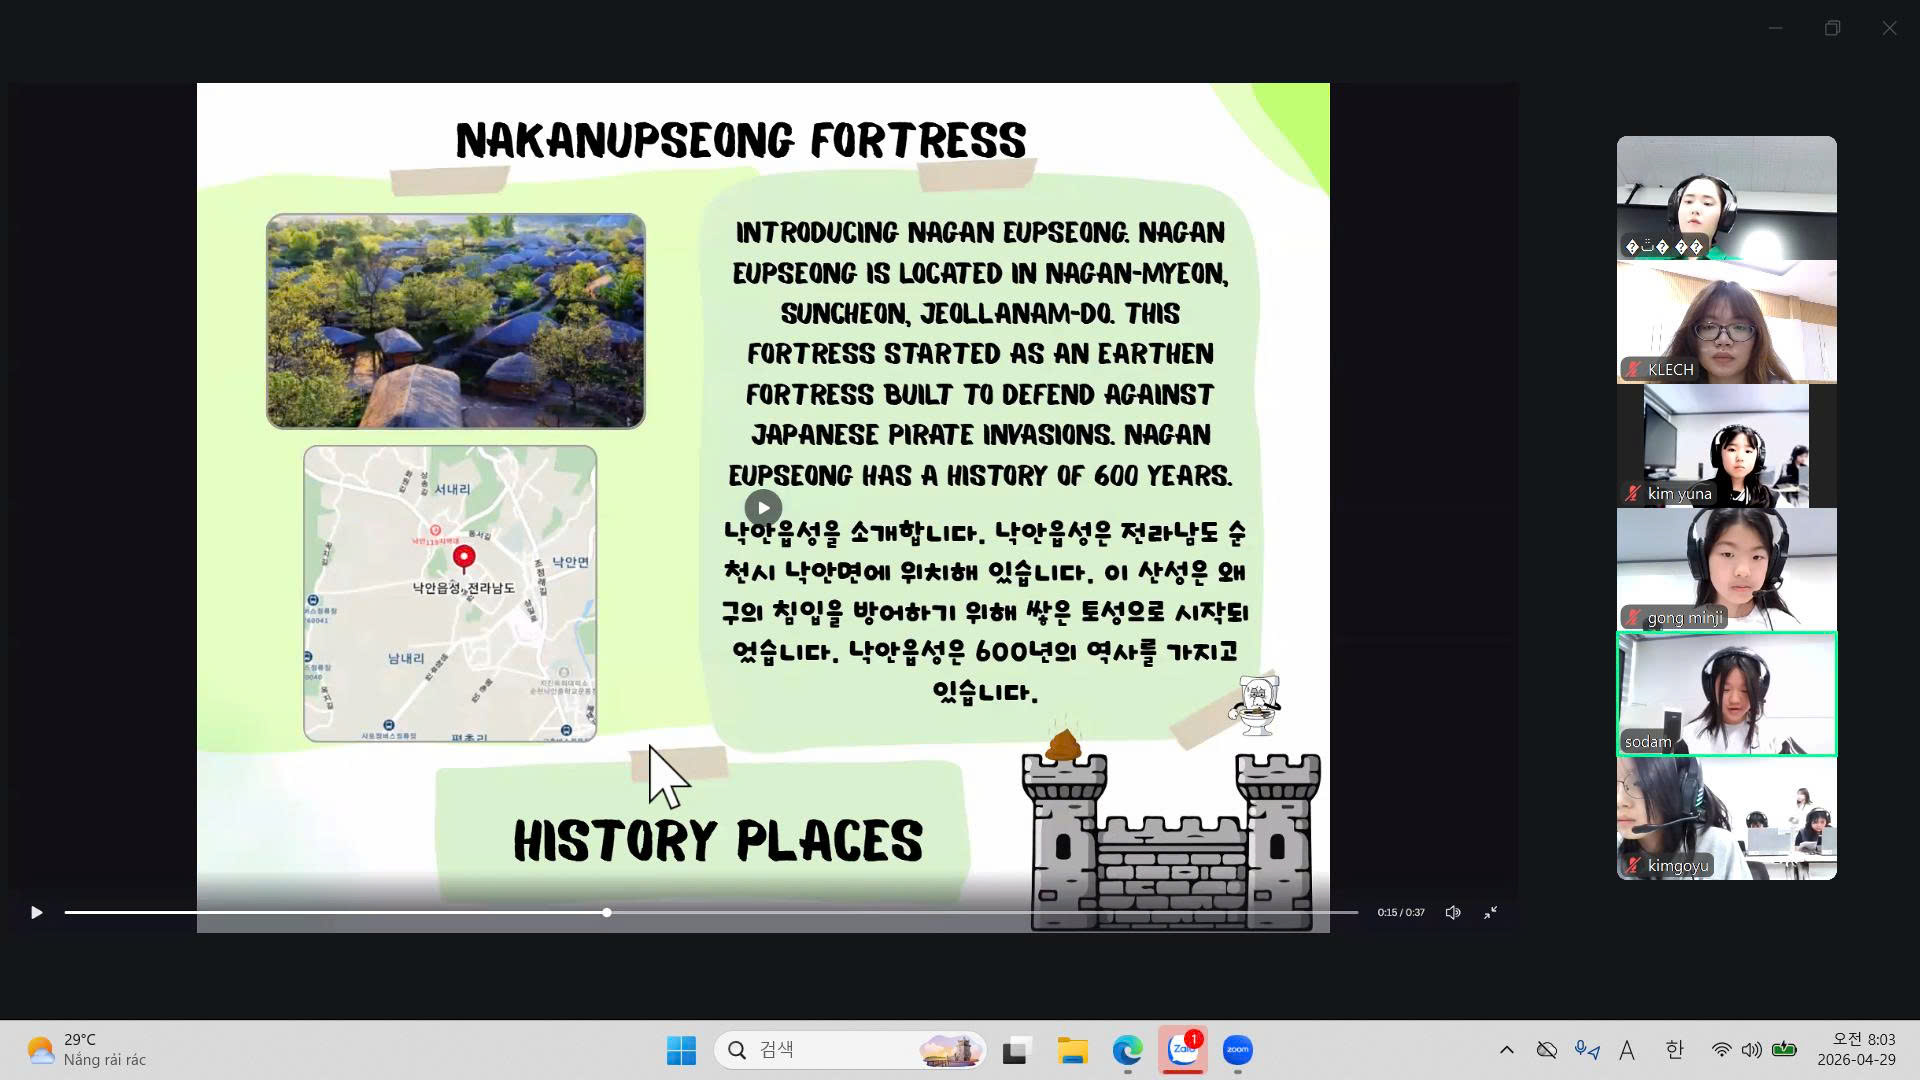Launch Microsoft Edge from taskbar
Screen dimensions: 1920x1080
click(x=1127, y=1050)
